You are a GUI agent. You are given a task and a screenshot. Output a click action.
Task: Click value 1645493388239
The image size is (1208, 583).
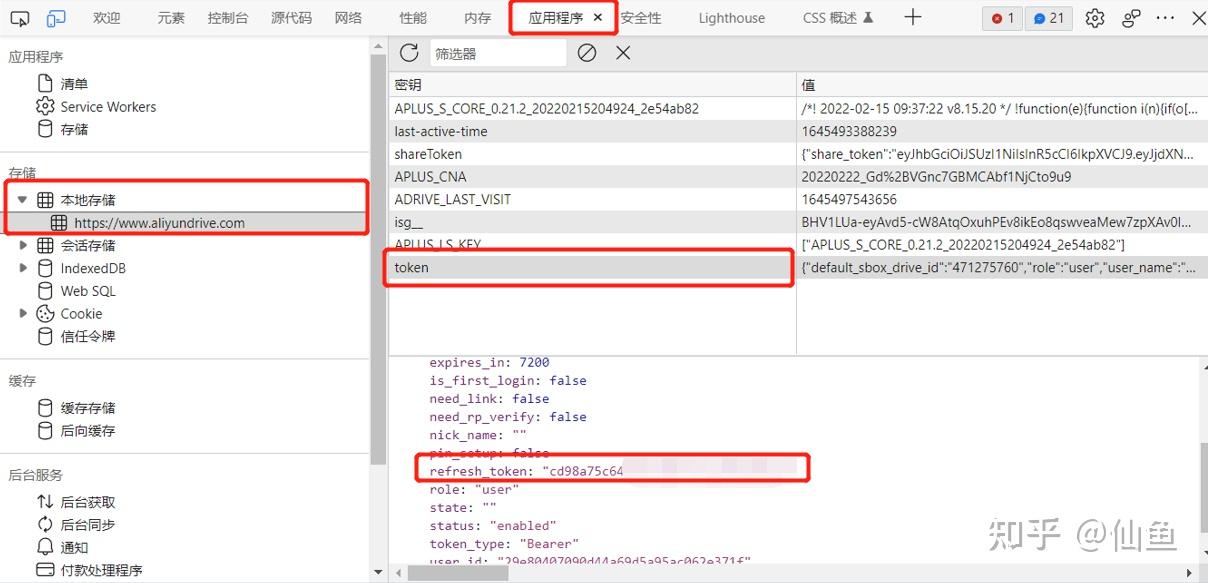point(849,131)
